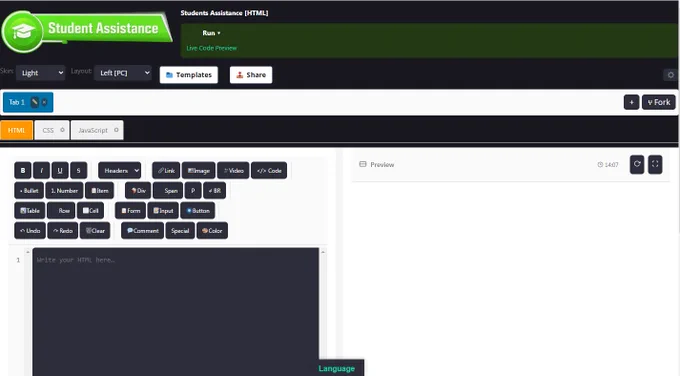Image resolution: width=680 pixels, height=376 pixels.
Task: Open CSS tab settings gear
Action: pyautogui.click(x=62, y=130)
